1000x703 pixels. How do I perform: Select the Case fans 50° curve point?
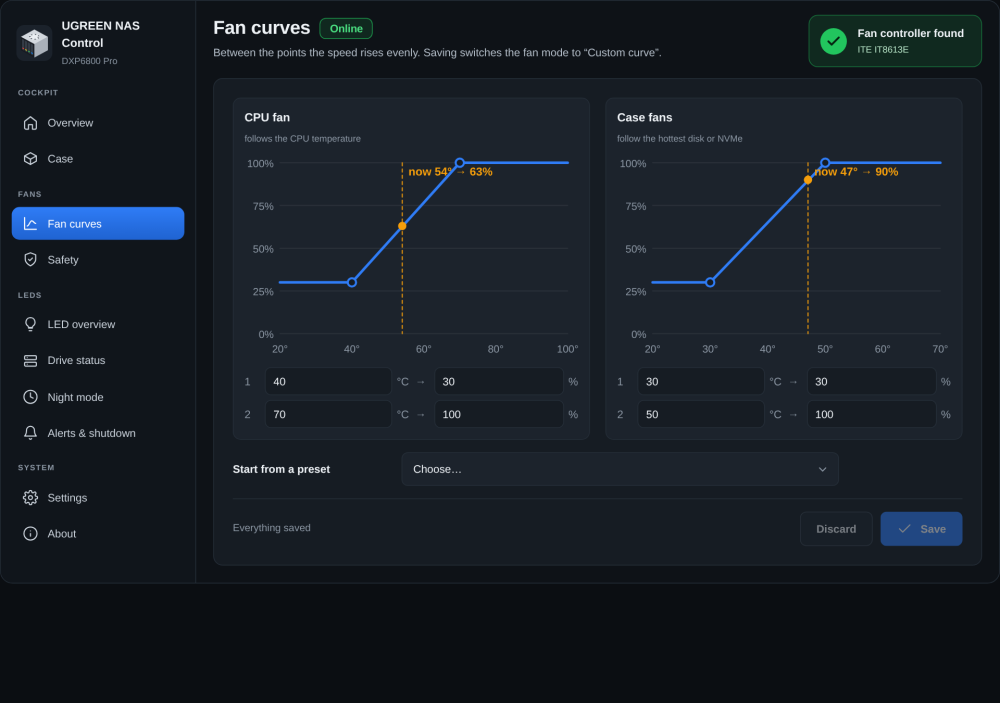tap(825, 163)
